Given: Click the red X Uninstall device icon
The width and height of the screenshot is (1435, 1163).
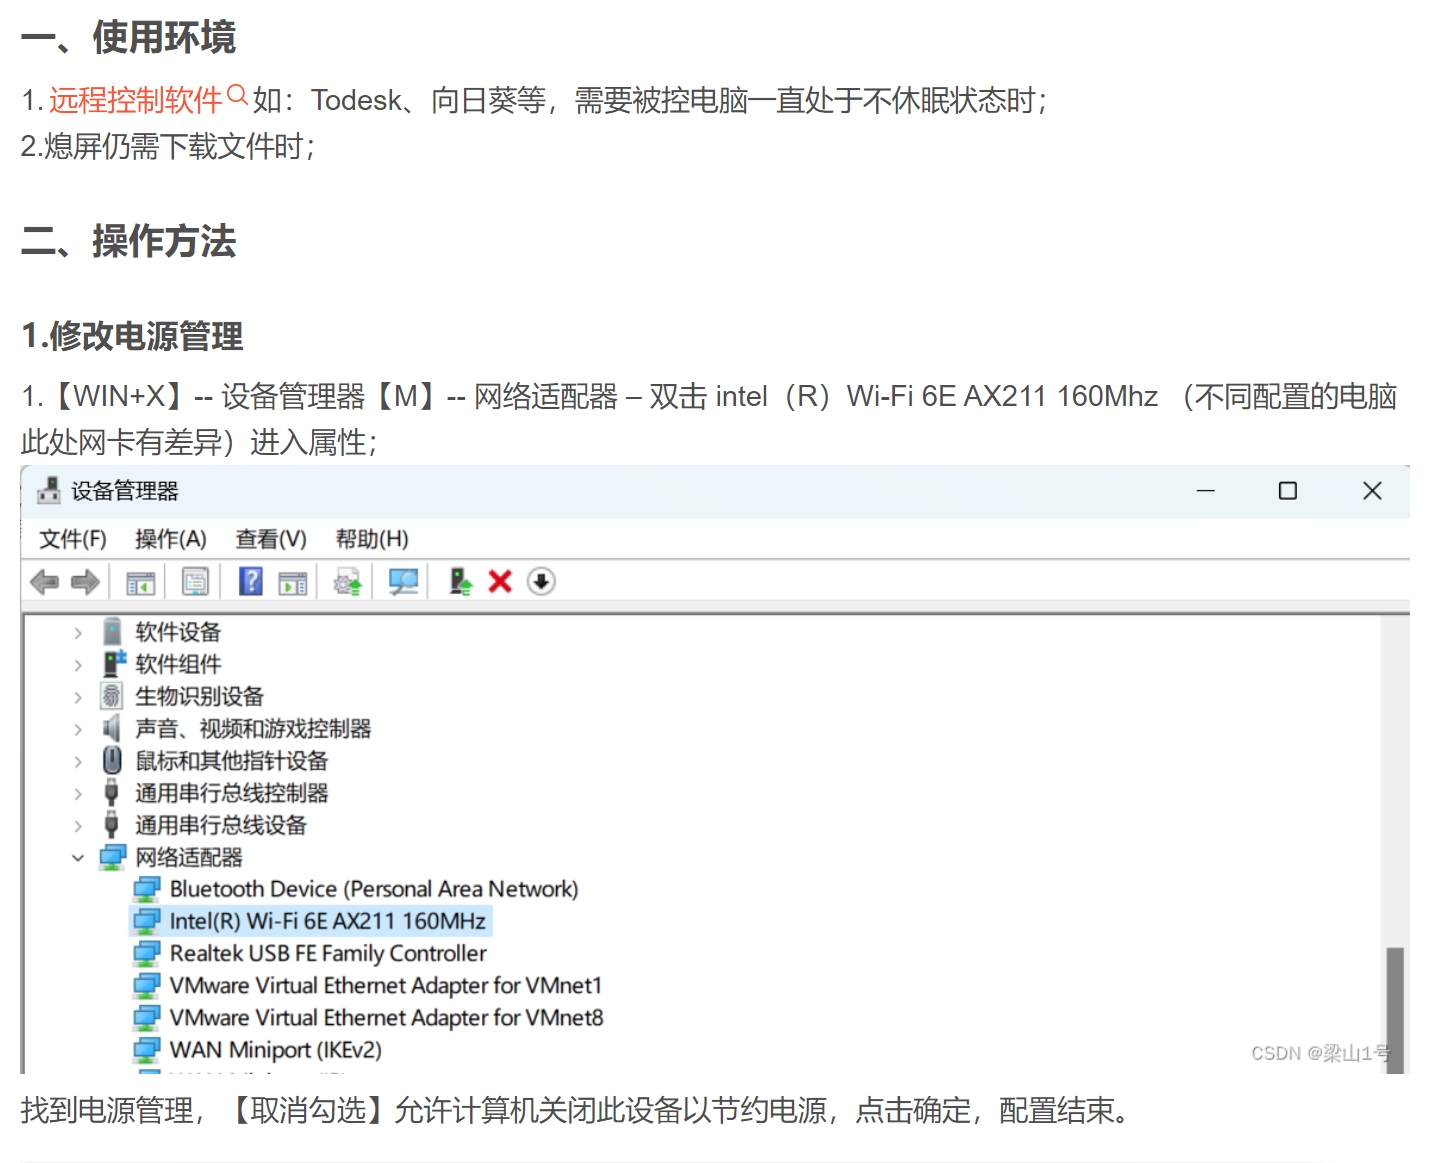Looking at the screenshot, I should pos(500,581).
